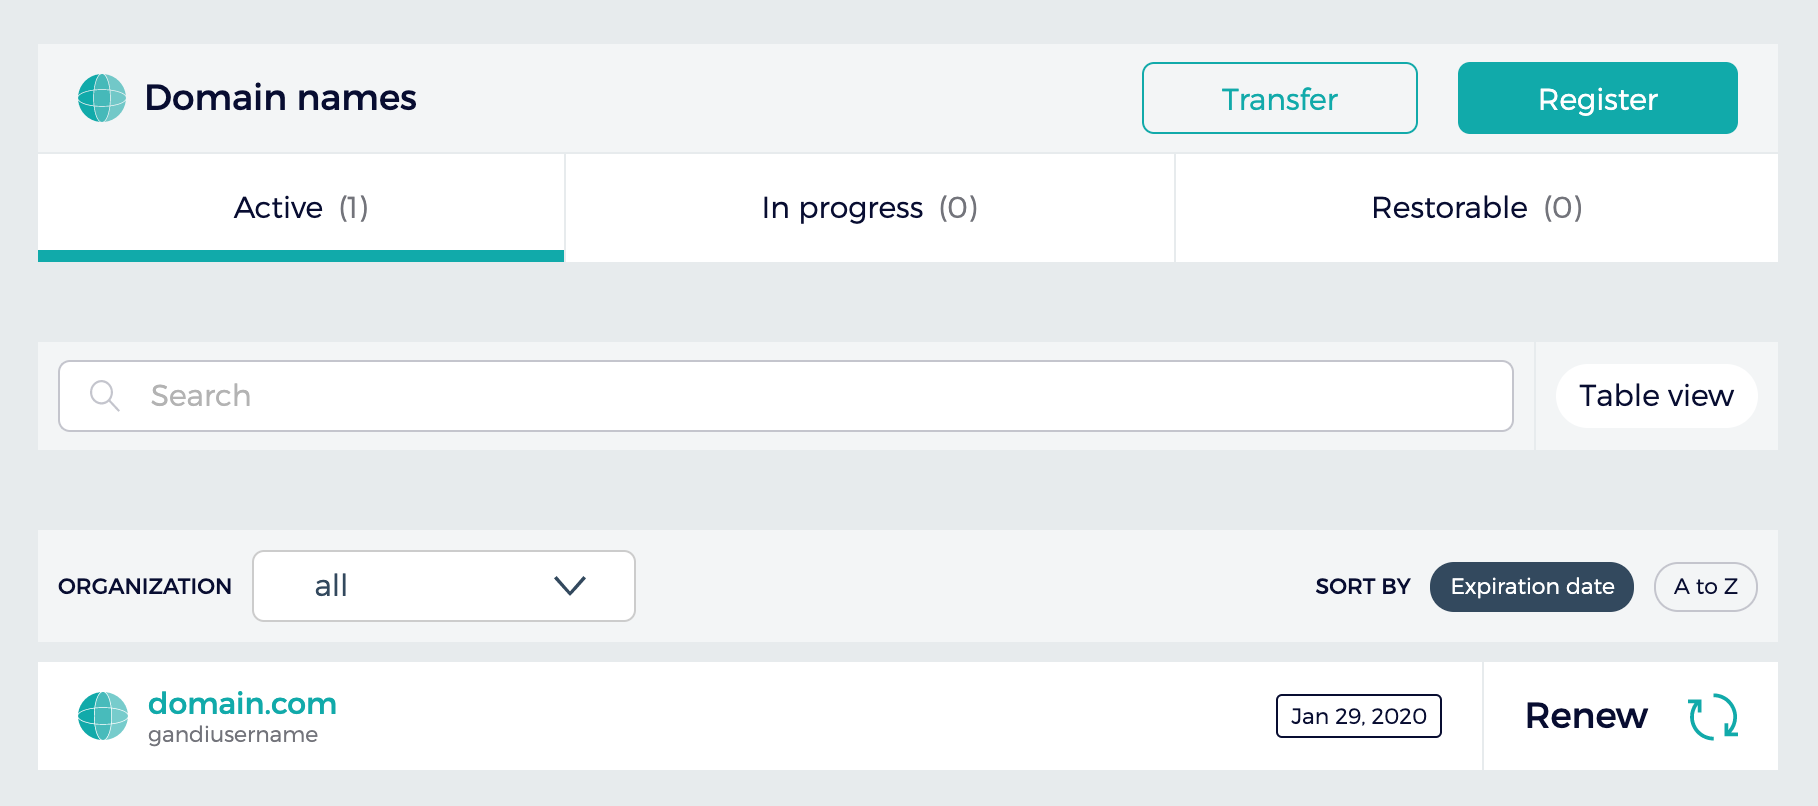Click the gandiusername owner text

pos(233,735)
